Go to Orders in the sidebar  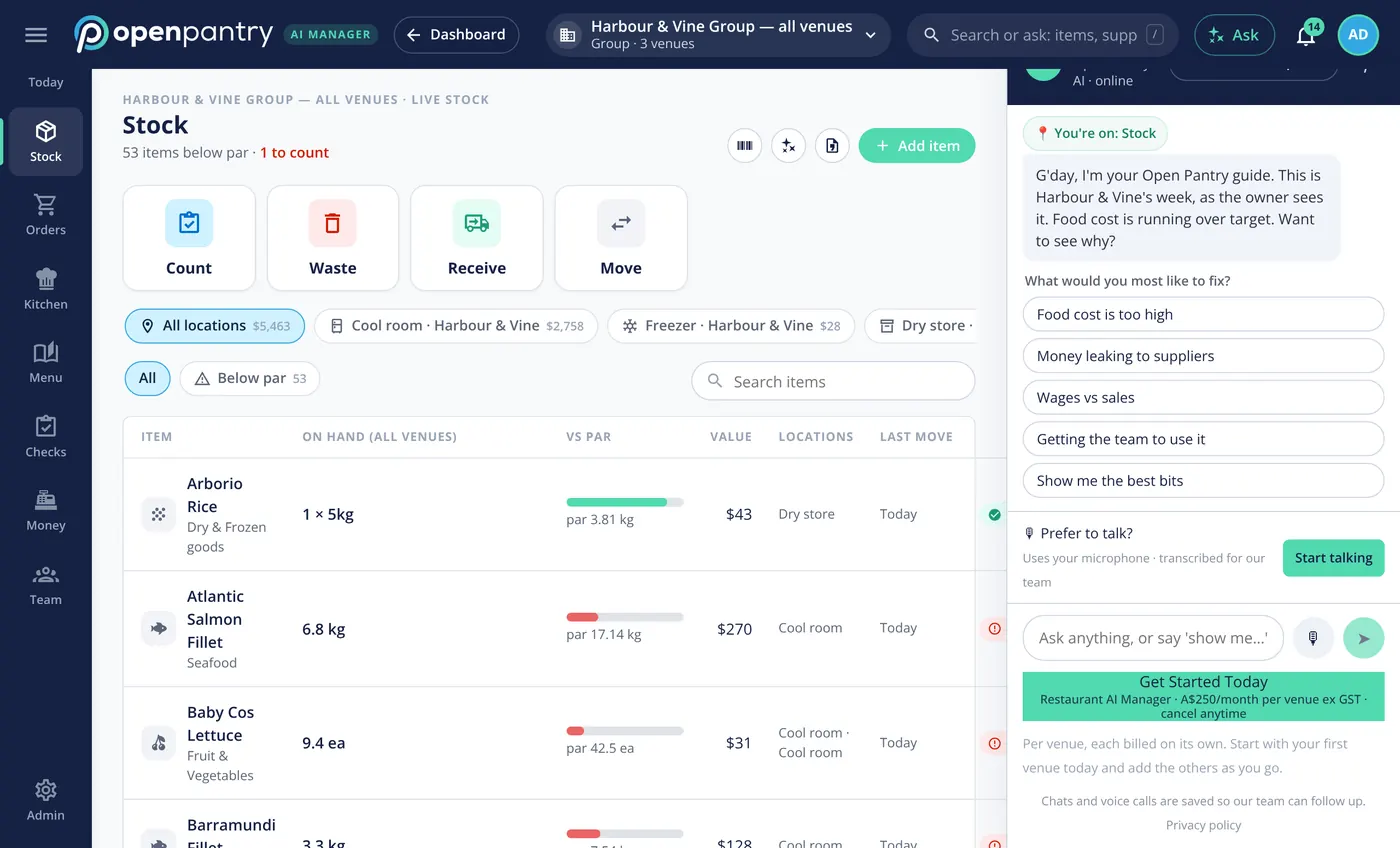46,215
